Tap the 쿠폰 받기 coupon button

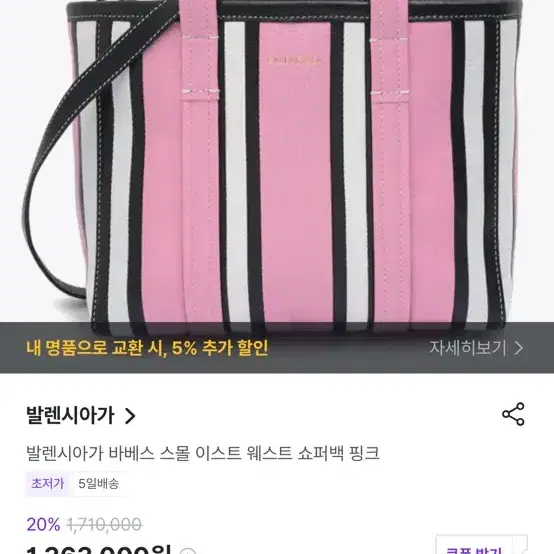pos(482,546)
